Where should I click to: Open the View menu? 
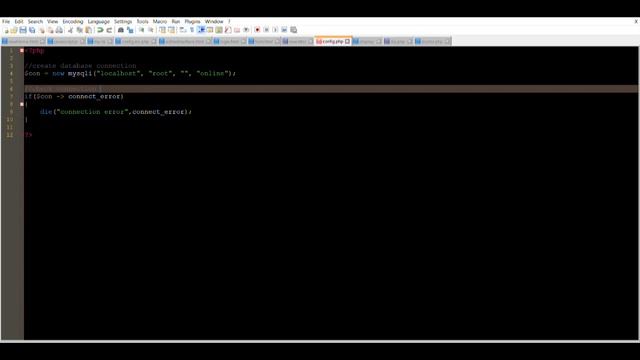[x=52, y=21]
